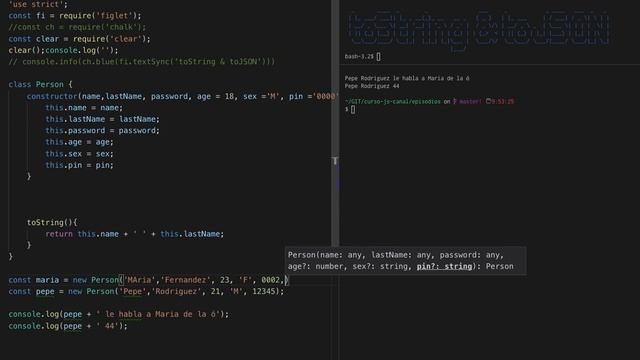This screenshot has width=640, height=360.
Task: Click the line const fi = require('figlet');
Action: (x=75, y=16)
